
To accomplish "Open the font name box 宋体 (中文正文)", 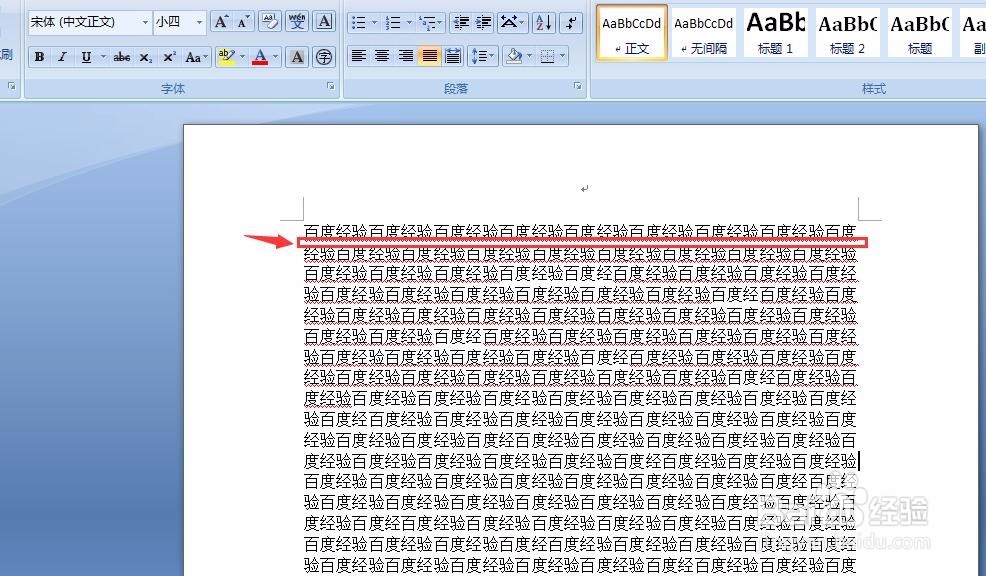I will (x=89, y=23).
